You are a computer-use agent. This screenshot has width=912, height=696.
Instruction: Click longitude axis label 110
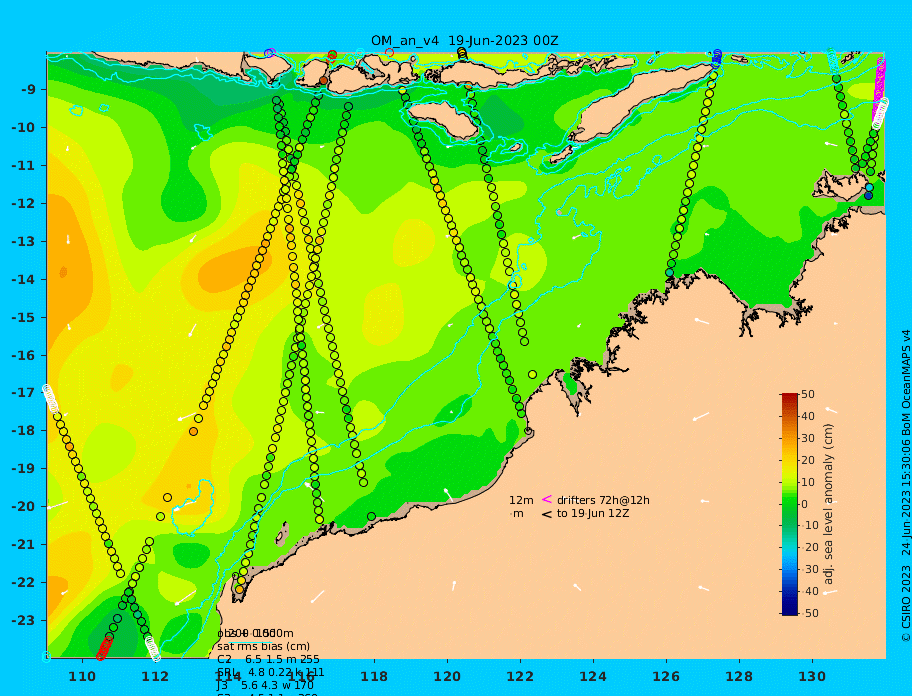point(82,677)
